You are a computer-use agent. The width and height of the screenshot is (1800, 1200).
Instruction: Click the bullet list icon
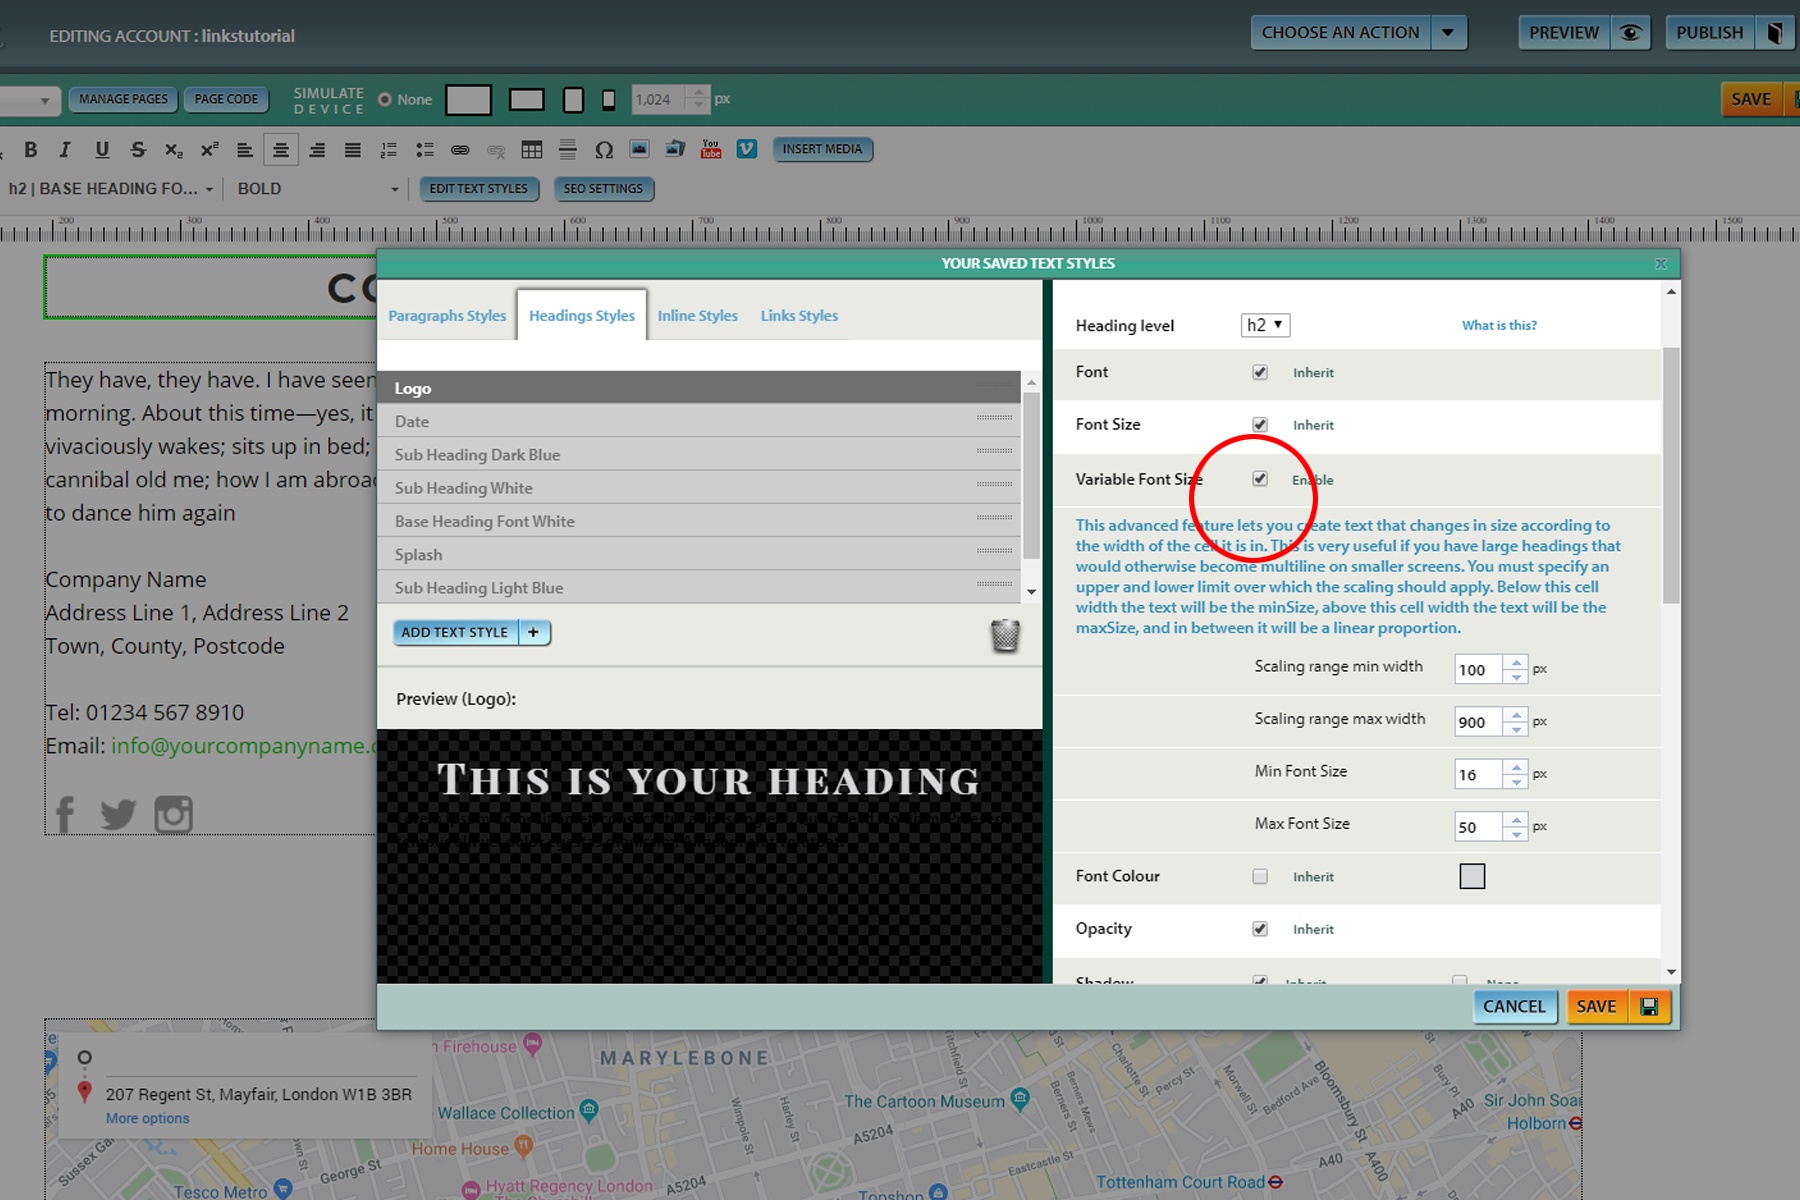point(425,149)
